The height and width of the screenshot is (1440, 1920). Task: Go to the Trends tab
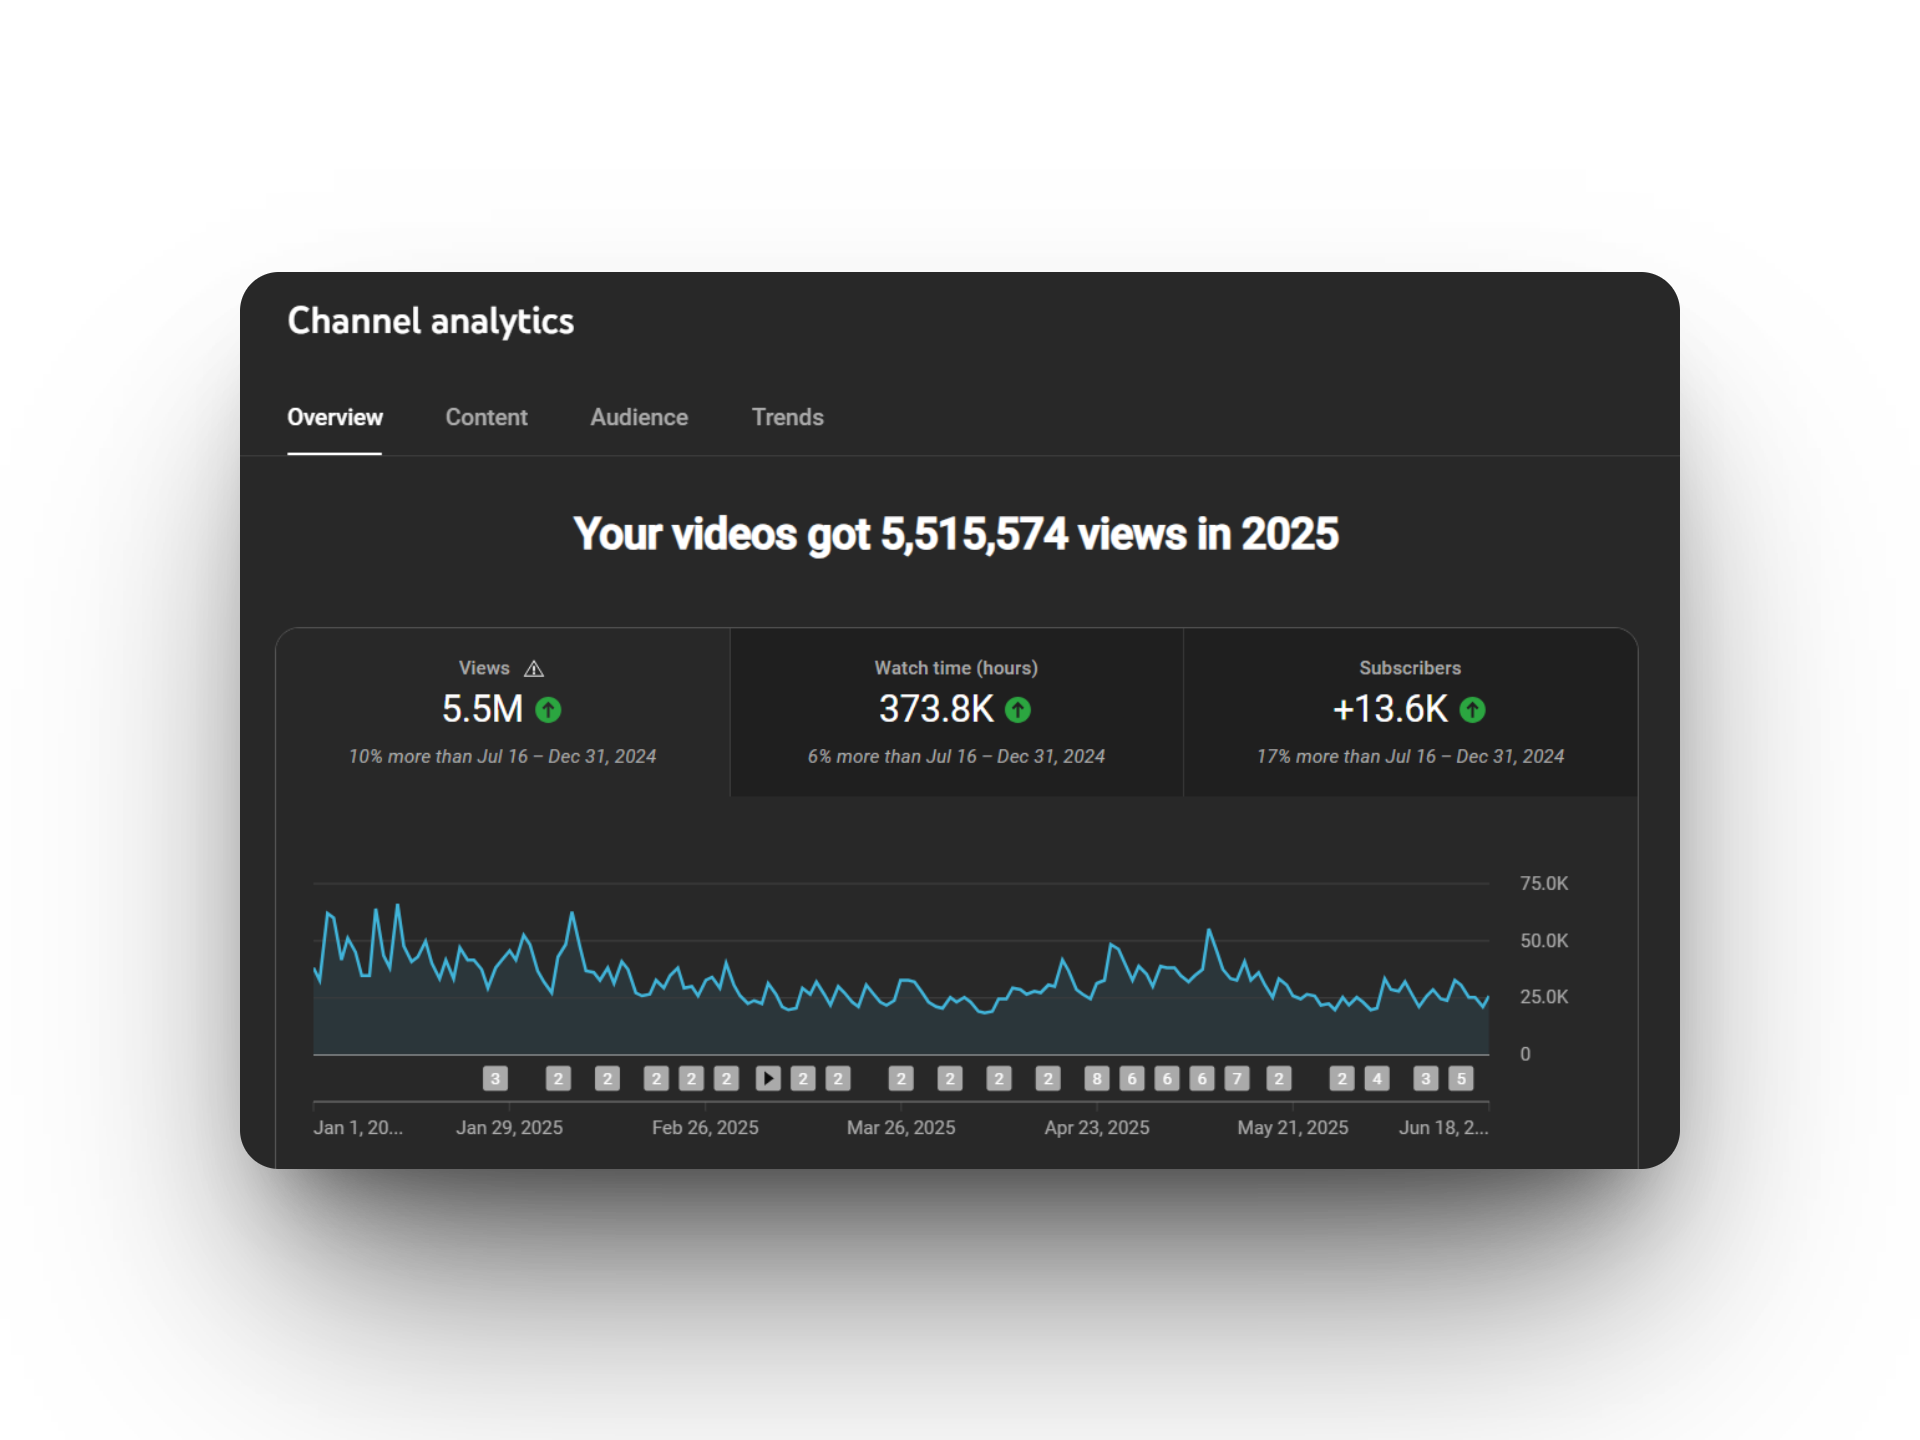point(787,417)
